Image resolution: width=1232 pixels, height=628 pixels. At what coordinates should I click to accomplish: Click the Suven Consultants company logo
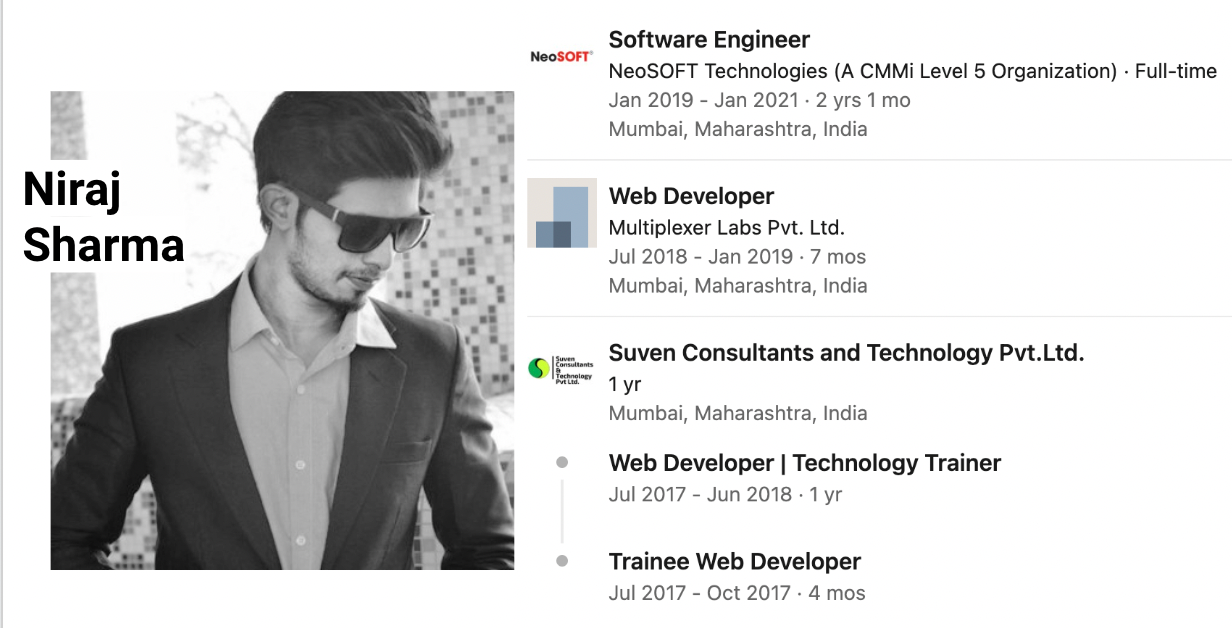point(561,369)
